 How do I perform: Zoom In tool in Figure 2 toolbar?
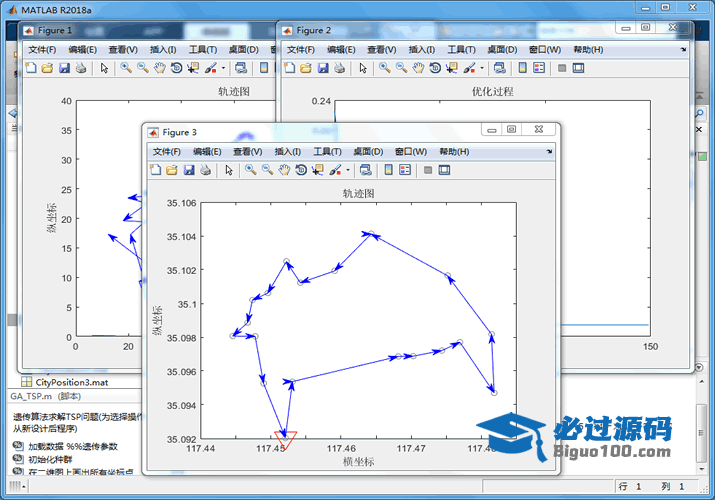(384, 68)
